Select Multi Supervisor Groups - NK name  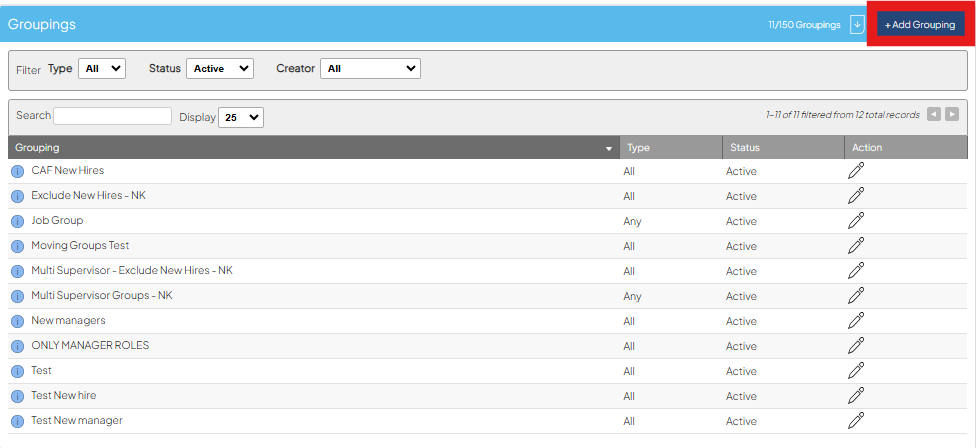pyautogui.click(x=102, y=296)
